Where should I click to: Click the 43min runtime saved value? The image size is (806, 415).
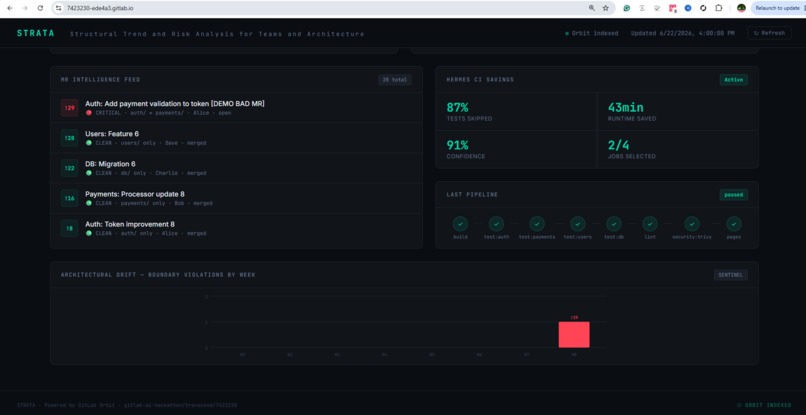[x=626, y=107]
